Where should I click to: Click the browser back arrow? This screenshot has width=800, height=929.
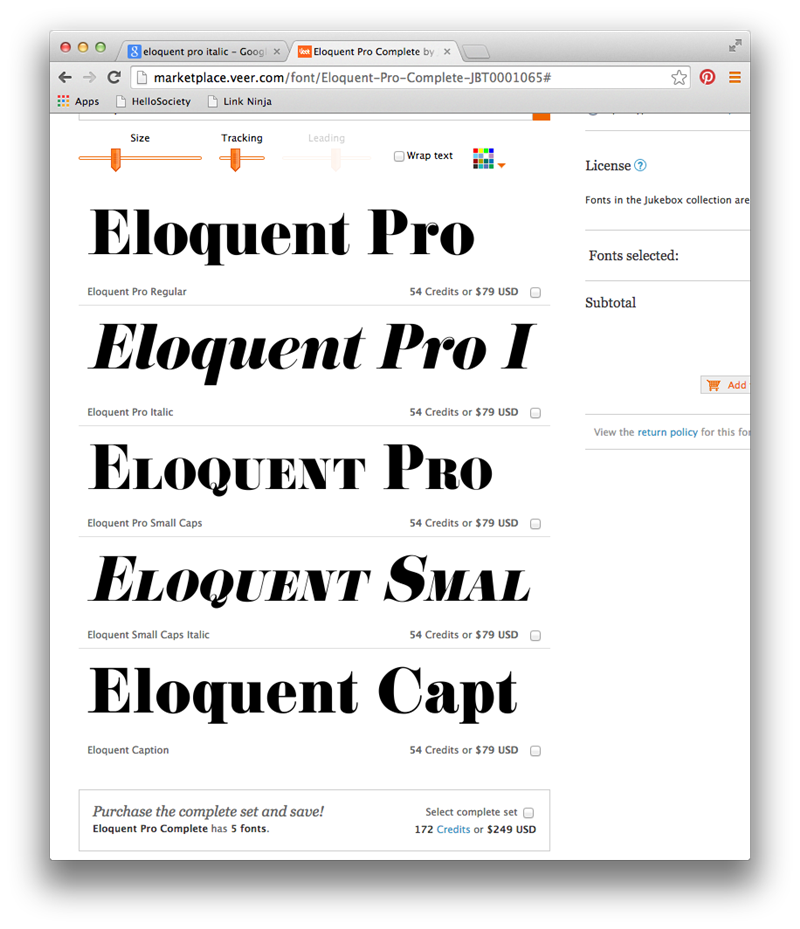pyautogui.click(x=65, y=78)
